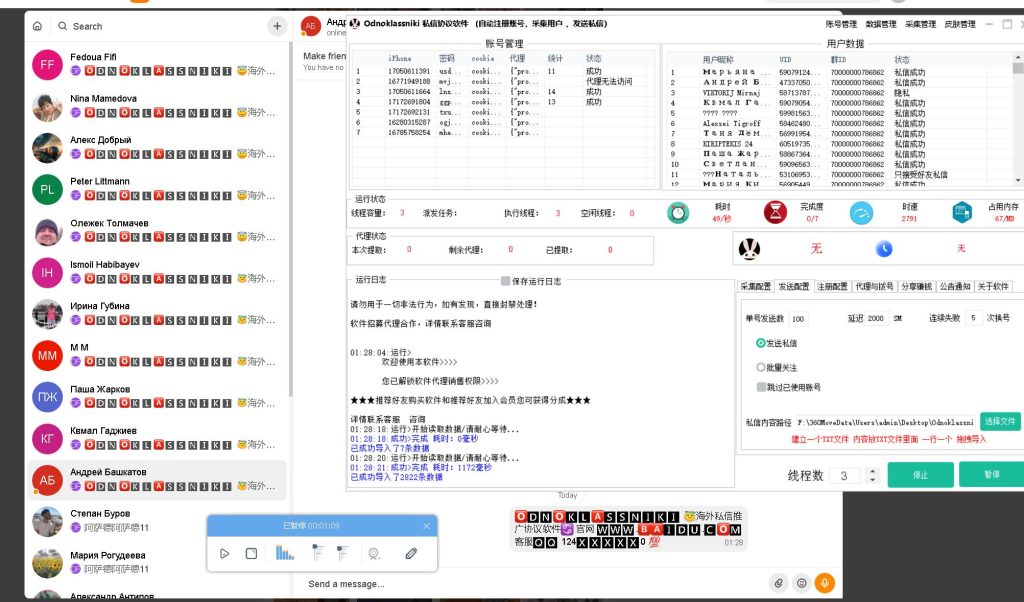Image resolution: width=1024 pixels, height=602 pixels.
Task: Click the orange voice message microphone icon
Action: pos(823,582)
